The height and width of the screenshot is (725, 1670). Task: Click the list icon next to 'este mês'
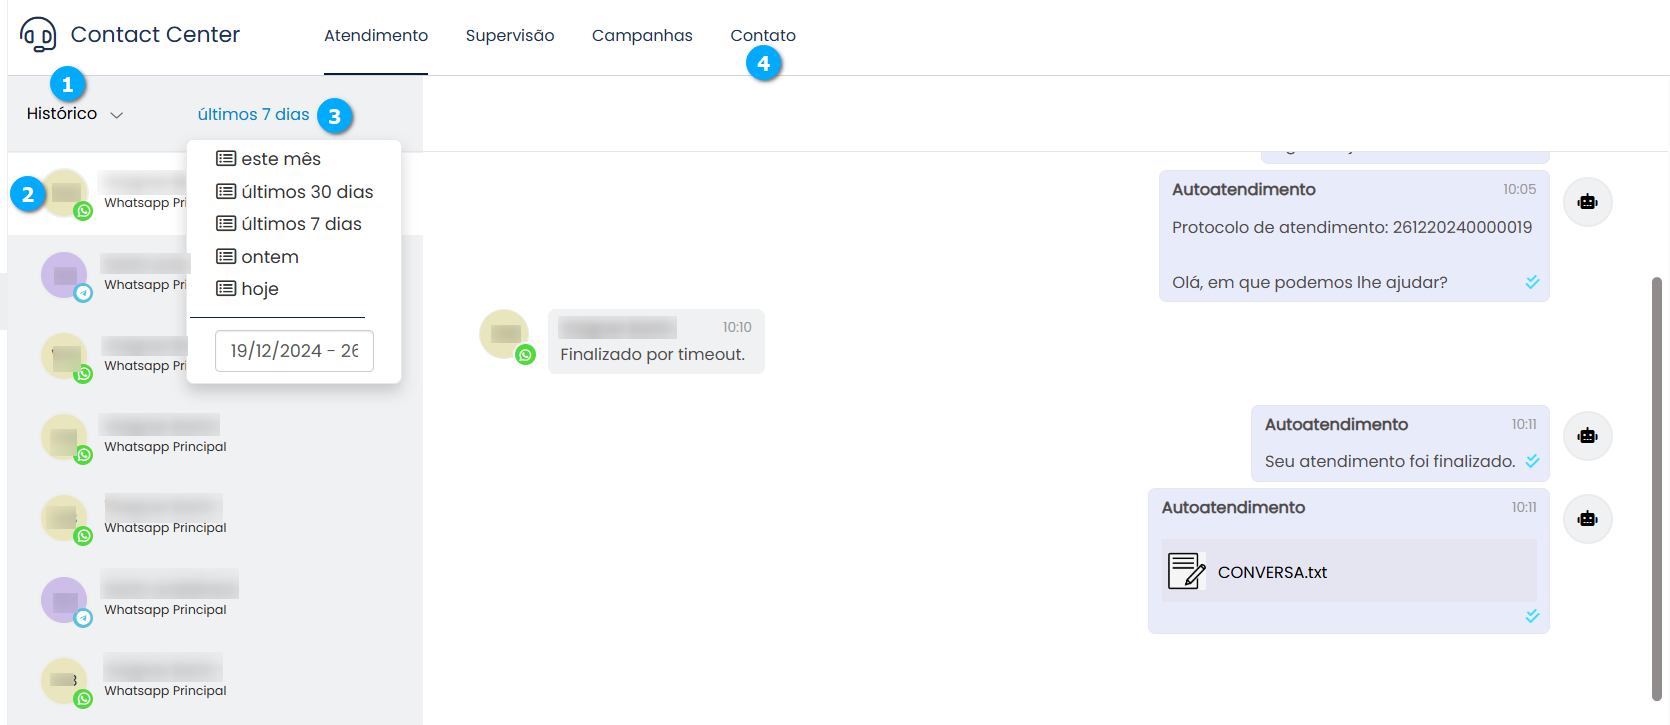[226, 159]
